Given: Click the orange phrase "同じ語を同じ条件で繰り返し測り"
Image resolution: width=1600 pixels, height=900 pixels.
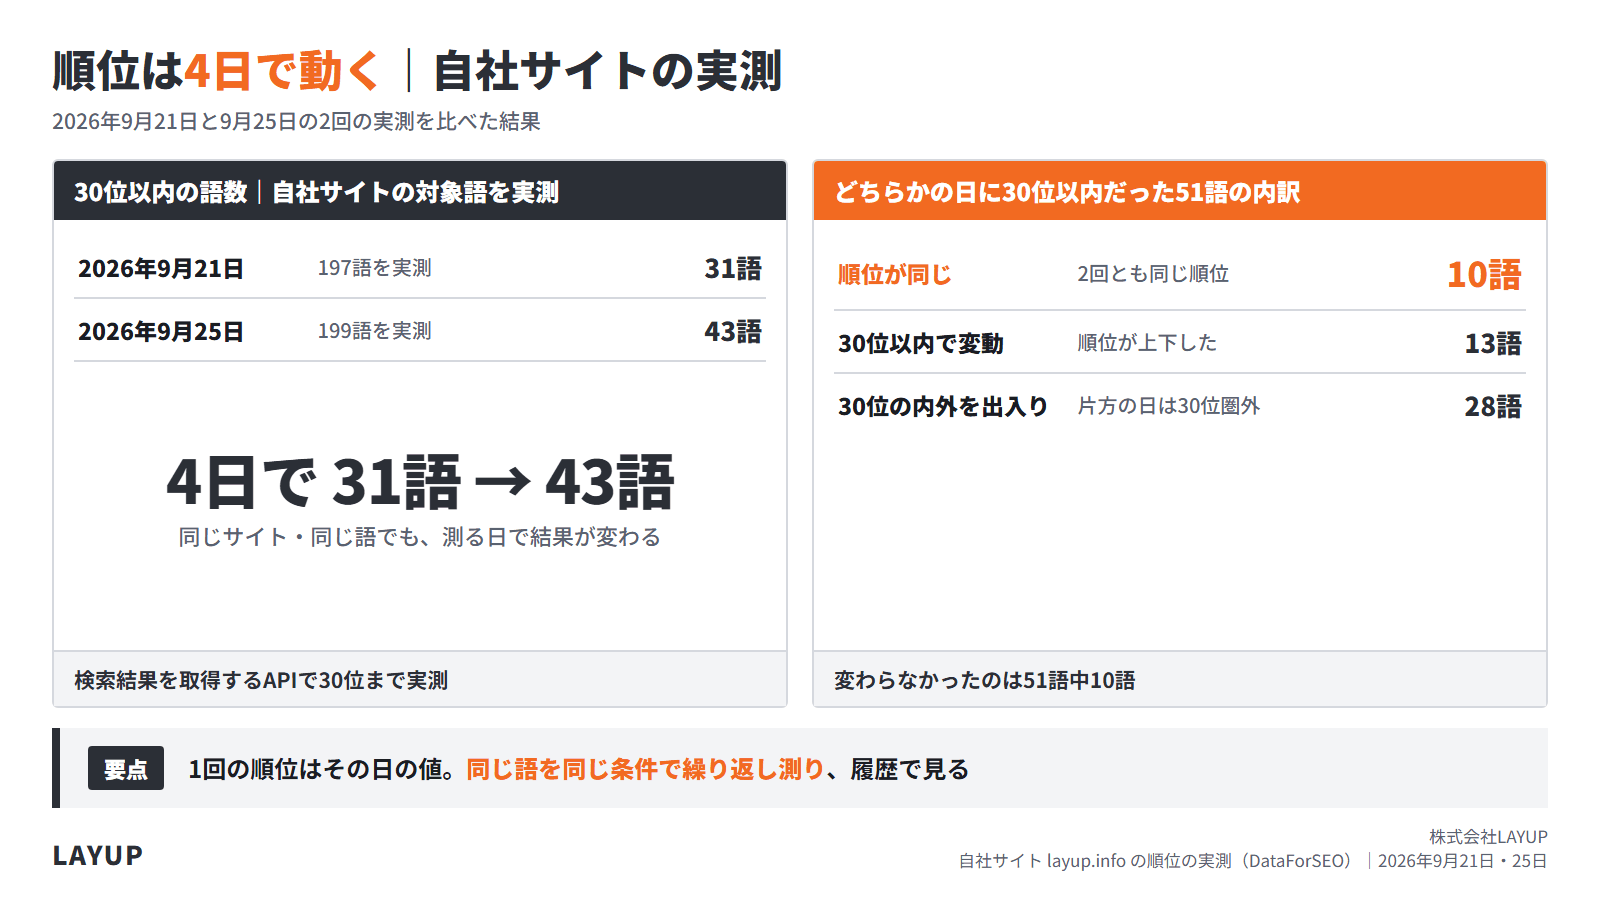Looking at the screenshot, I should 646,769.
